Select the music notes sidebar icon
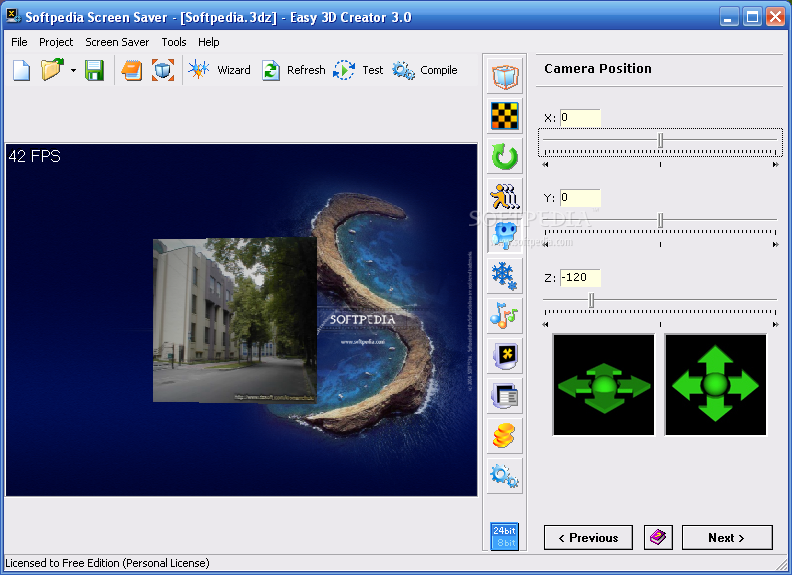 click(505, 316)
